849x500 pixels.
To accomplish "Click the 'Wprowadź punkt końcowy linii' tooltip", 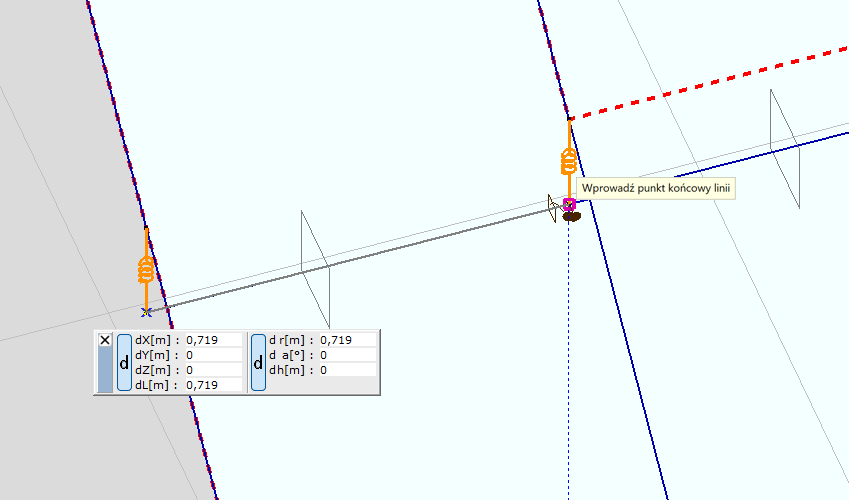I will coord(656,189).
